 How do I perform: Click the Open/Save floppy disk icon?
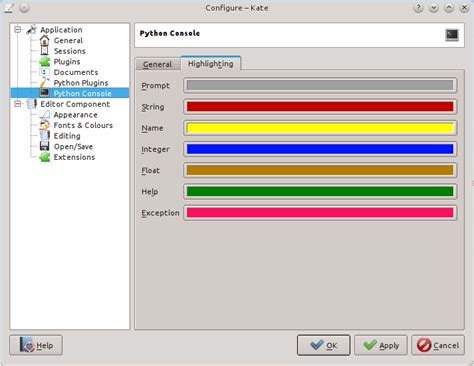[44, 146]
